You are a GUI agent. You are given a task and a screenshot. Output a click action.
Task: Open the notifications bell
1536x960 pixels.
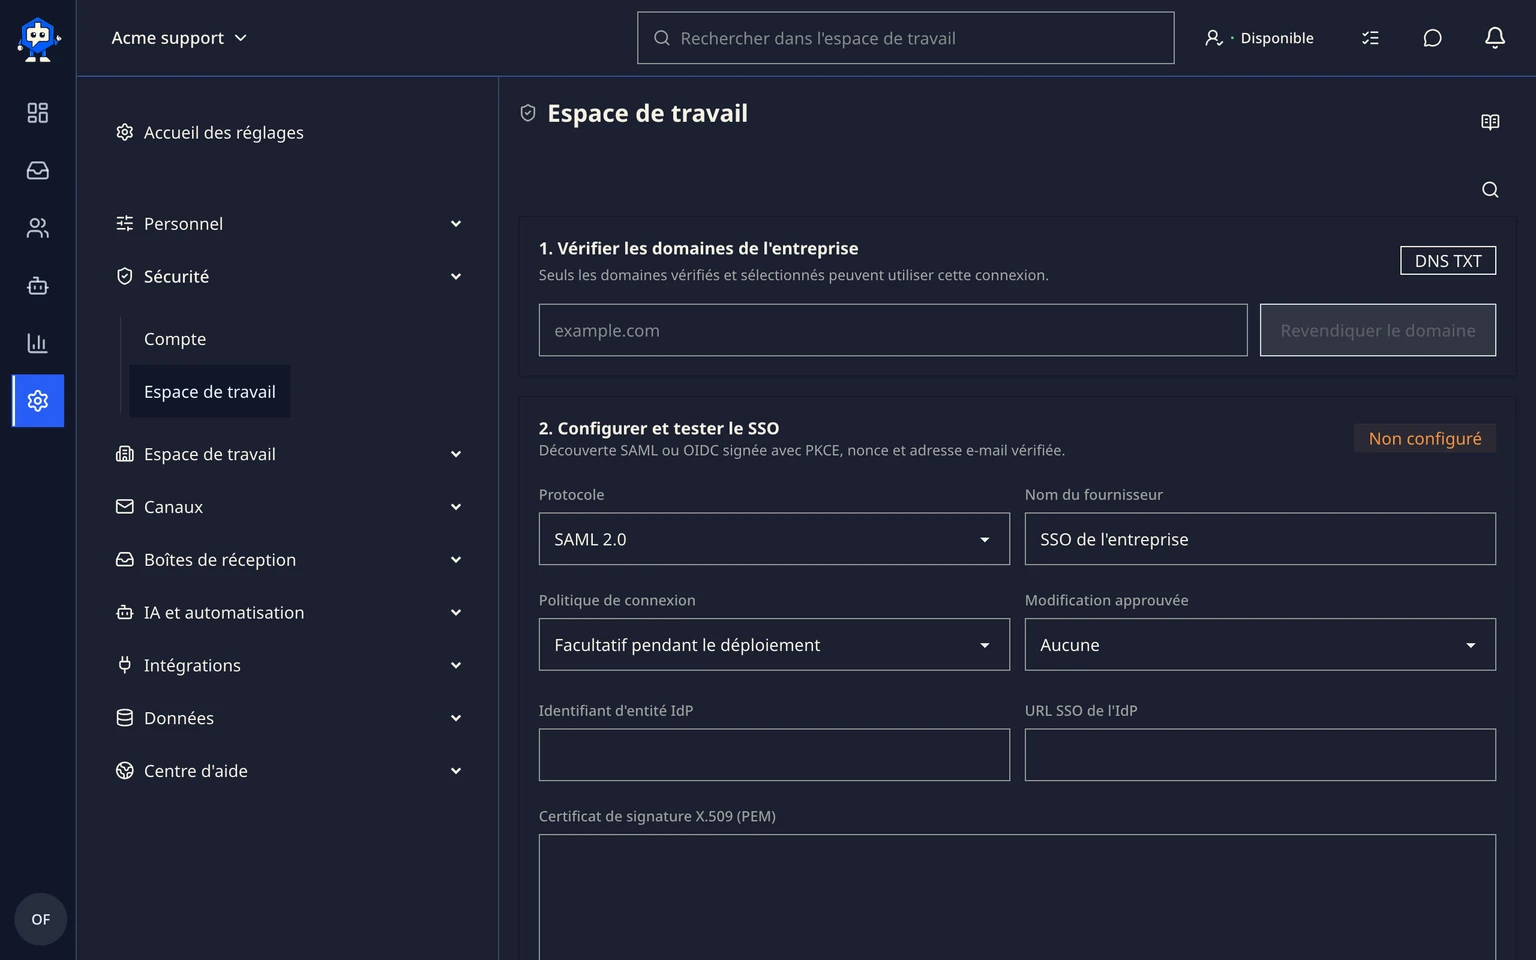point(1495,38)
